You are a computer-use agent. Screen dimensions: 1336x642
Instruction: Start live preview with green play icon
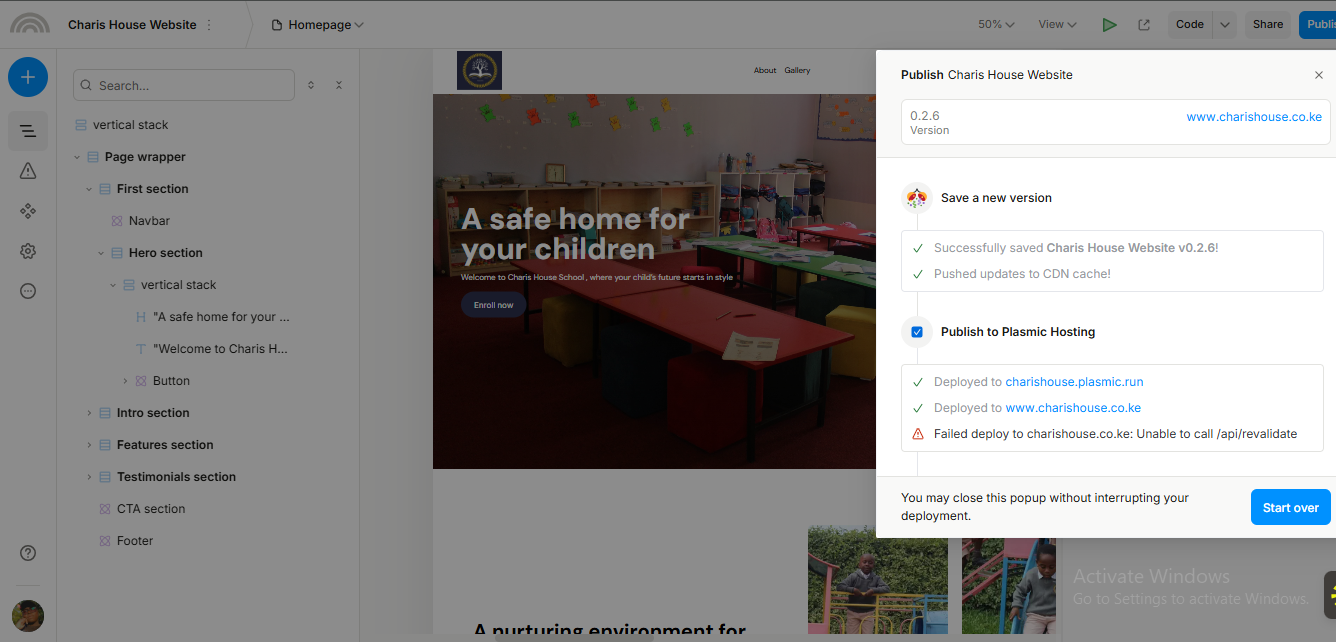[x=1109, y=25]
